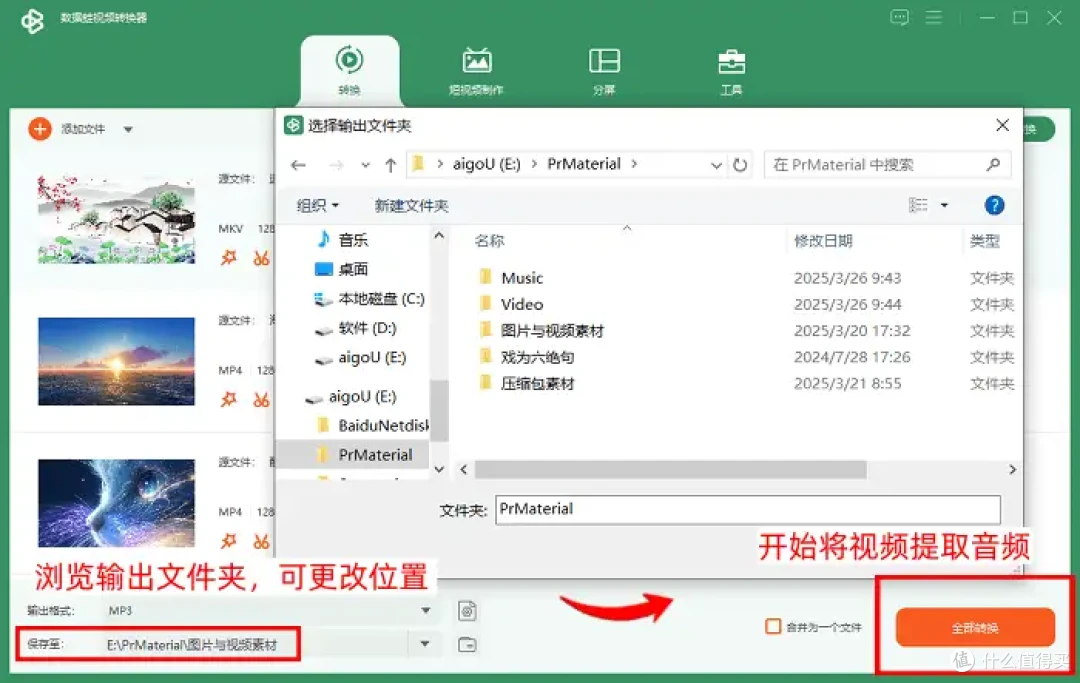Open the 短视频制作 tab
The image size is (1080, 683).
coord(477,70)
